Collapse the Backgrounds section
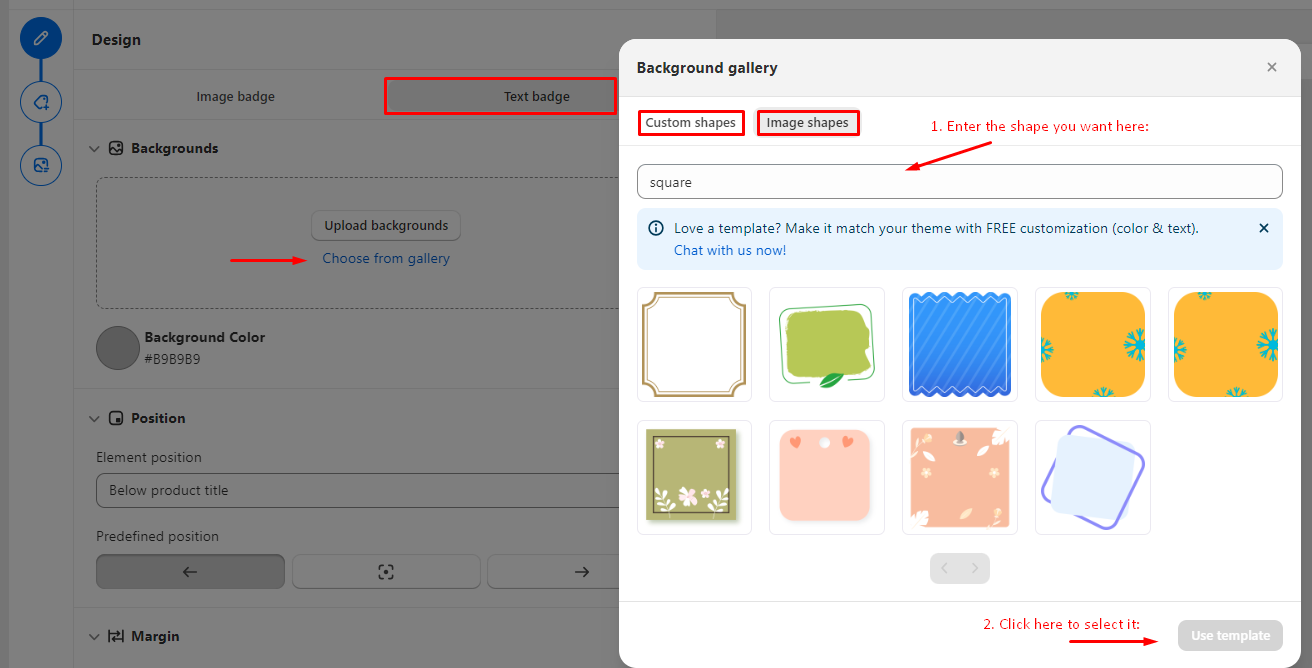Screen dimensions: 1312x668 (95, 148)
